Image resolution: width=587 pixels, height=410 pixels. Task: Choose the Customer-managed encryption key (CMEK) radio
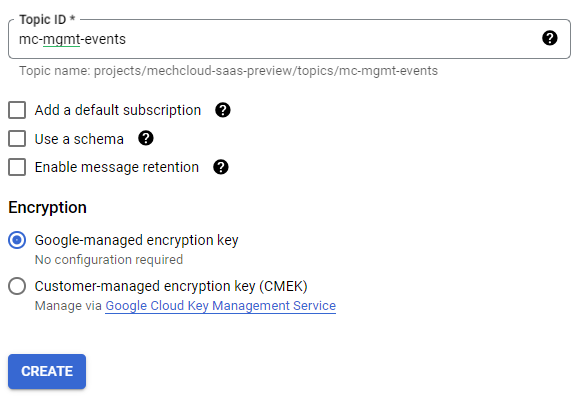coord(17,286)
